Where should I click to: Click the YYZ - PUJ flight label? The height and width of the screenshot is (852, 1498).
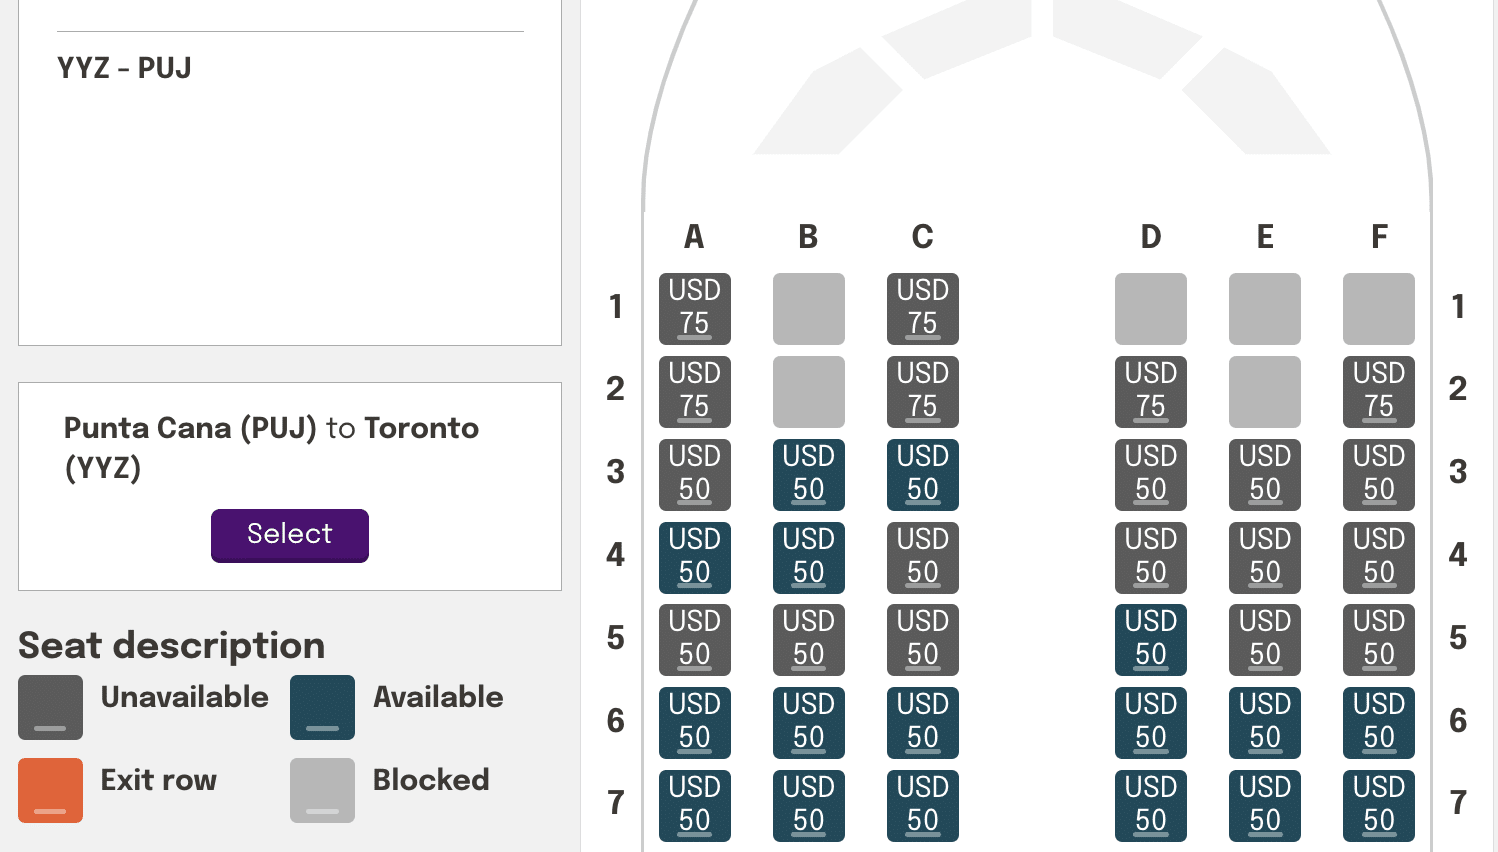pyautogui.click(x=124, y=68)
